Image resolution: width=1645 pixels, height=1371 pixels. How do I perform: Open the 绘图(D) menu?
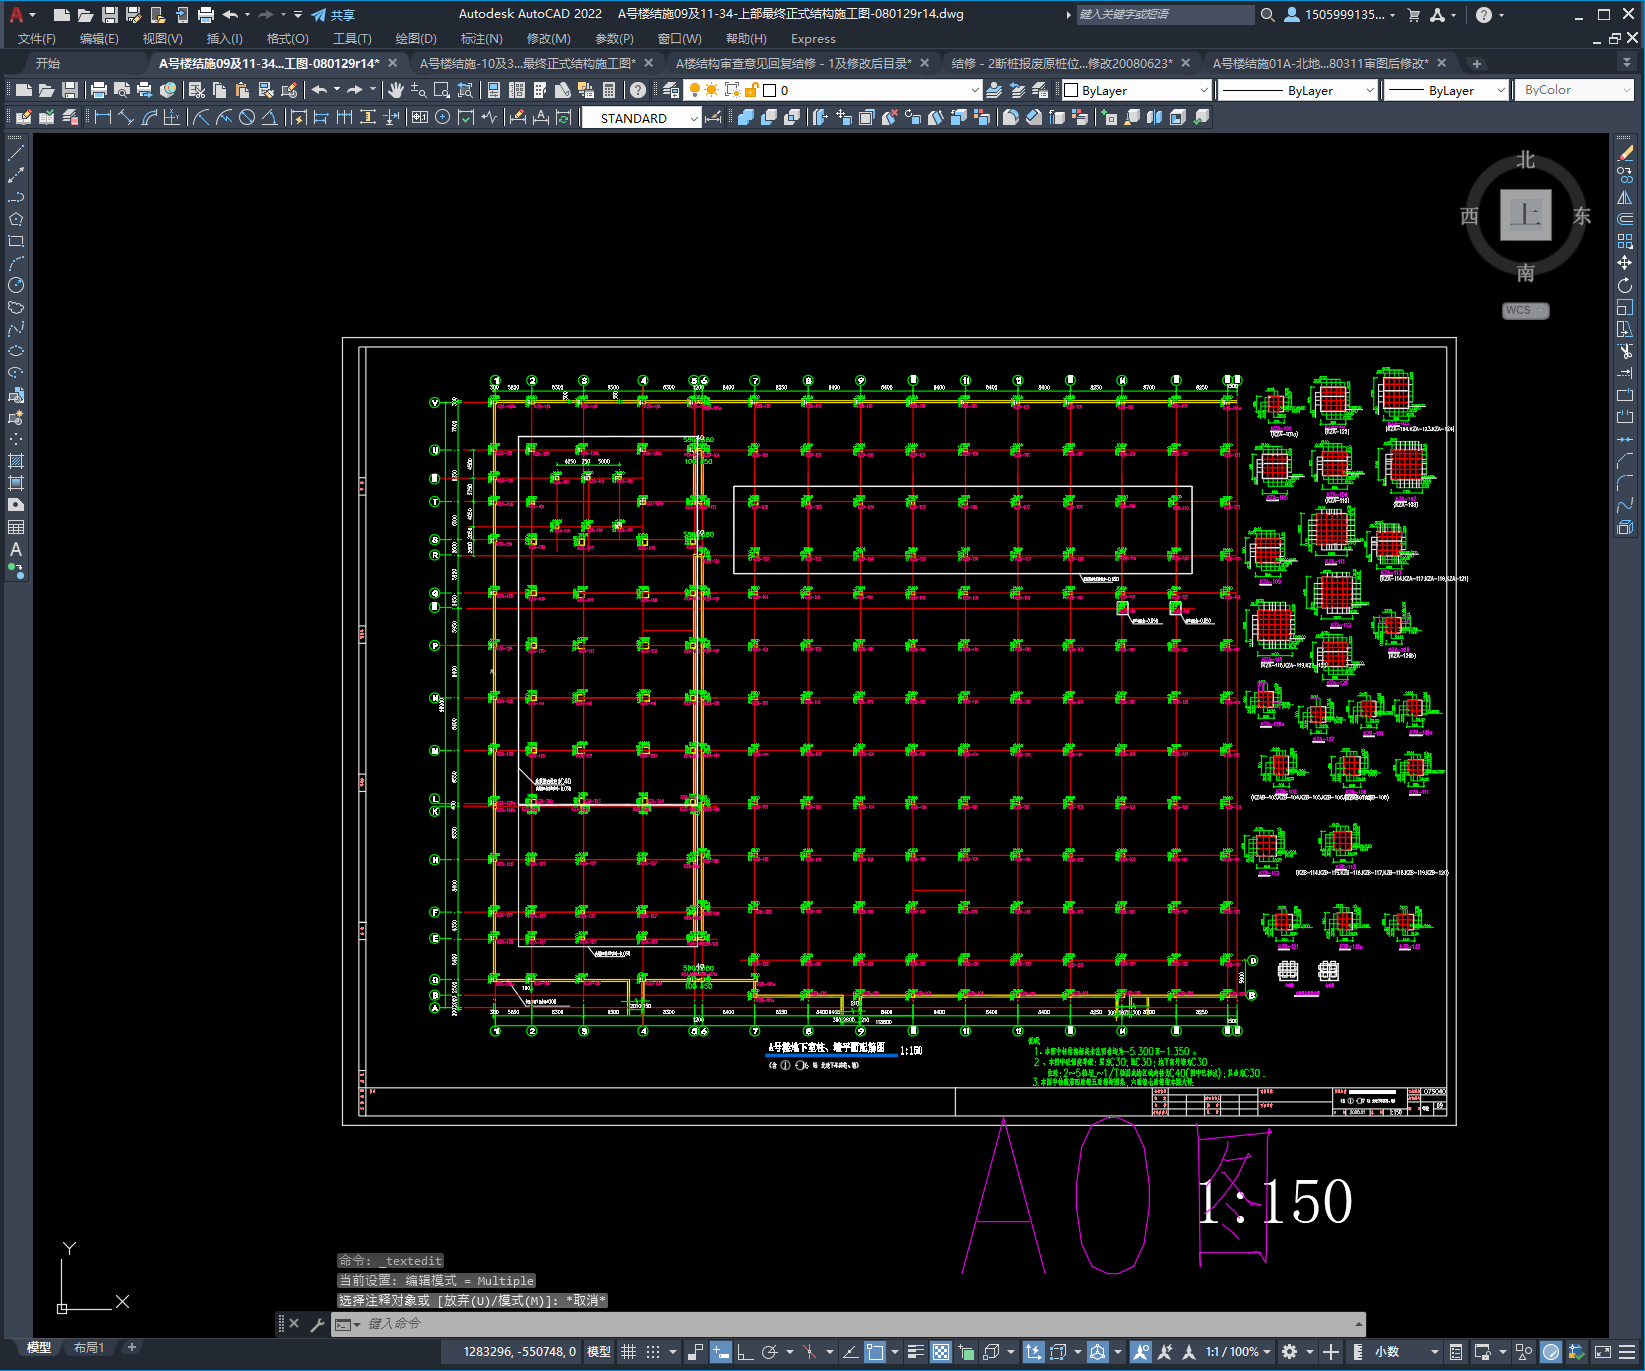tap(416, 39)
